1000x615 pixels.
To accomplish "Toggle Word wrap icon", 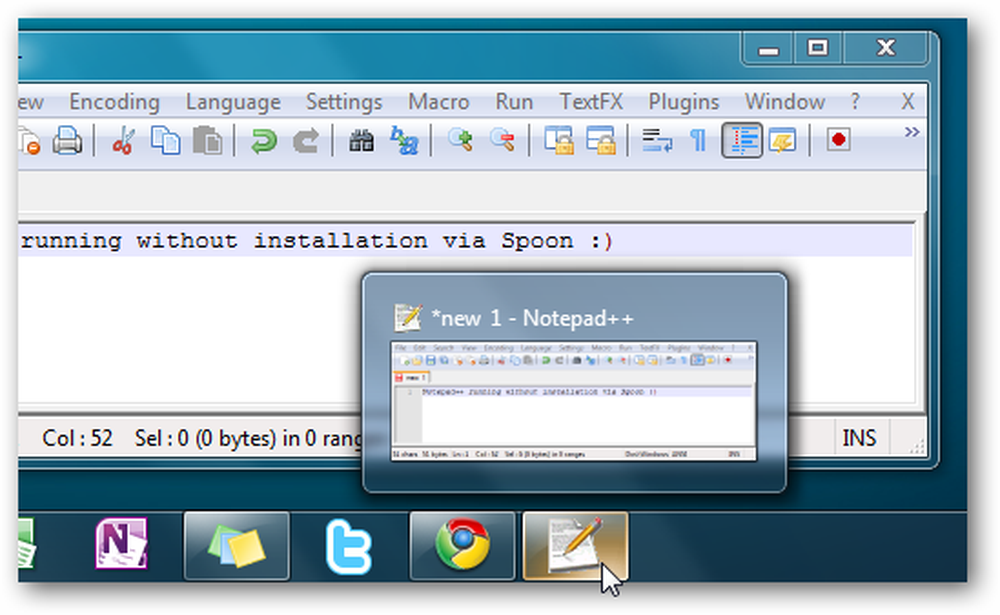I will [x=657, y=141].
